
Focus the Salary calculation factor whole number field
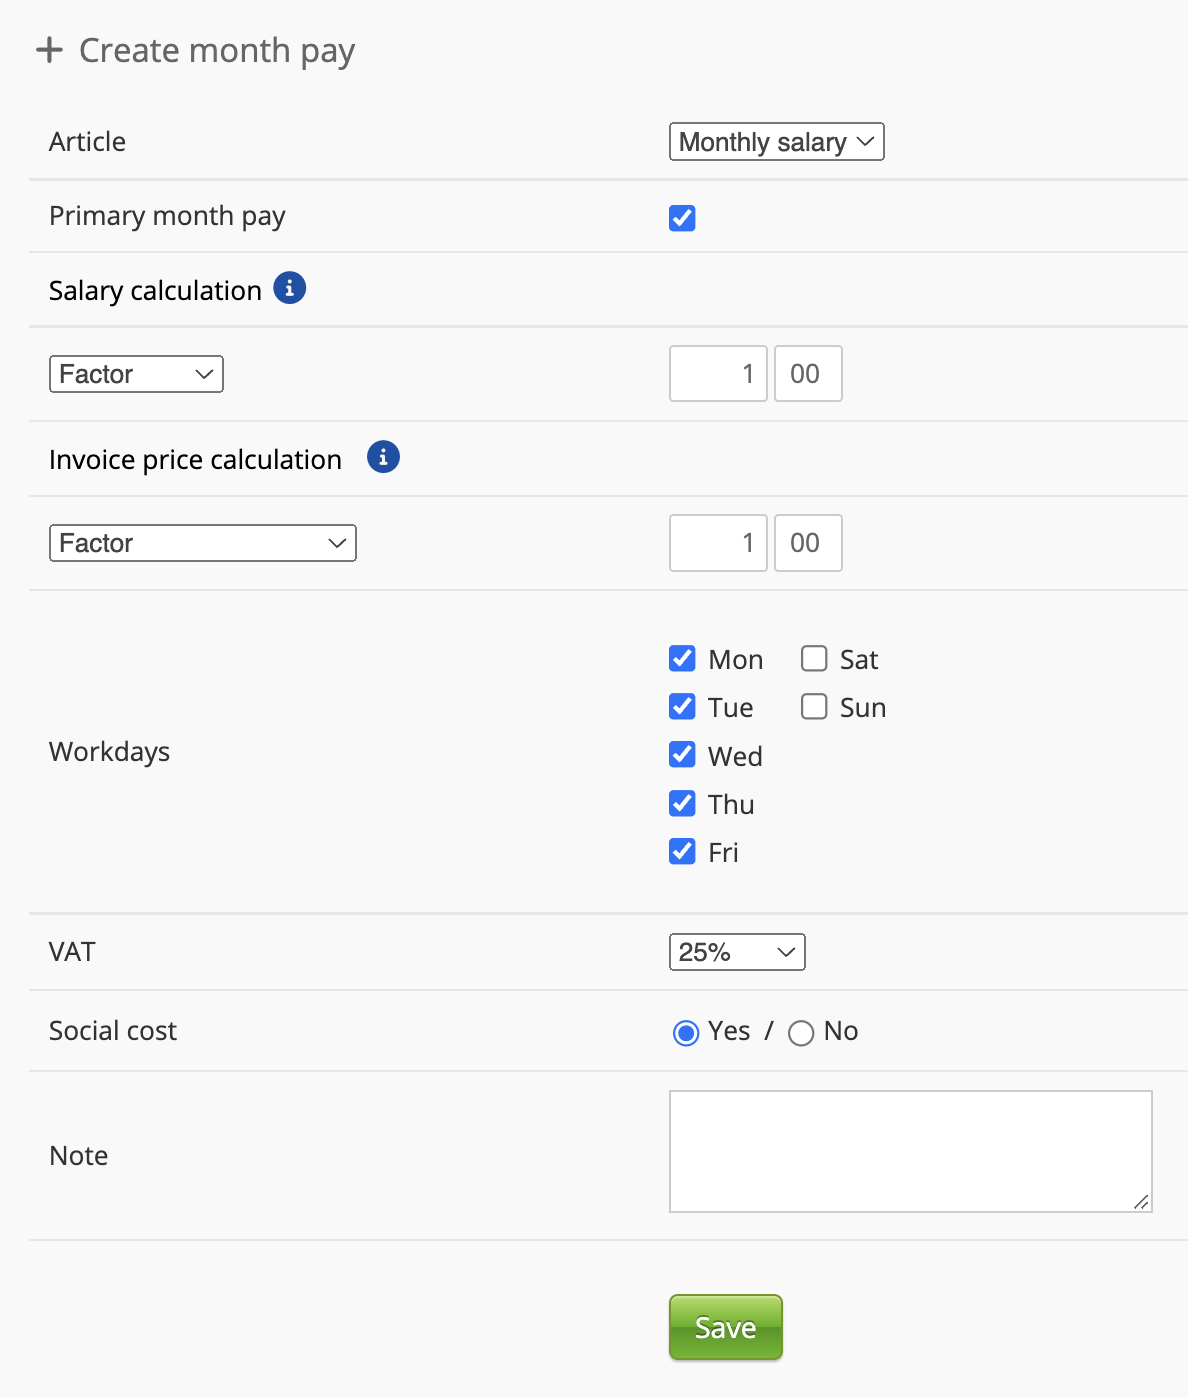pos(718,374)
